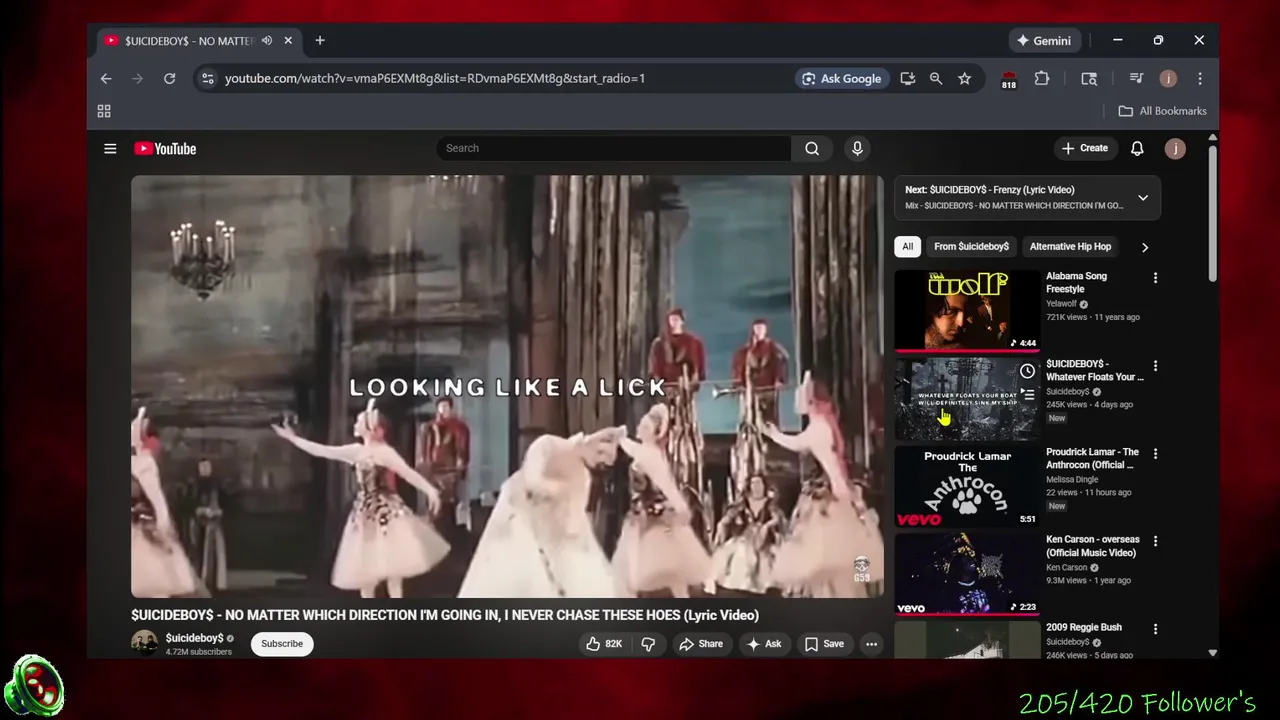Open options for Ken Carson overseas
1280x720 pixels.
click(1155, 541)
